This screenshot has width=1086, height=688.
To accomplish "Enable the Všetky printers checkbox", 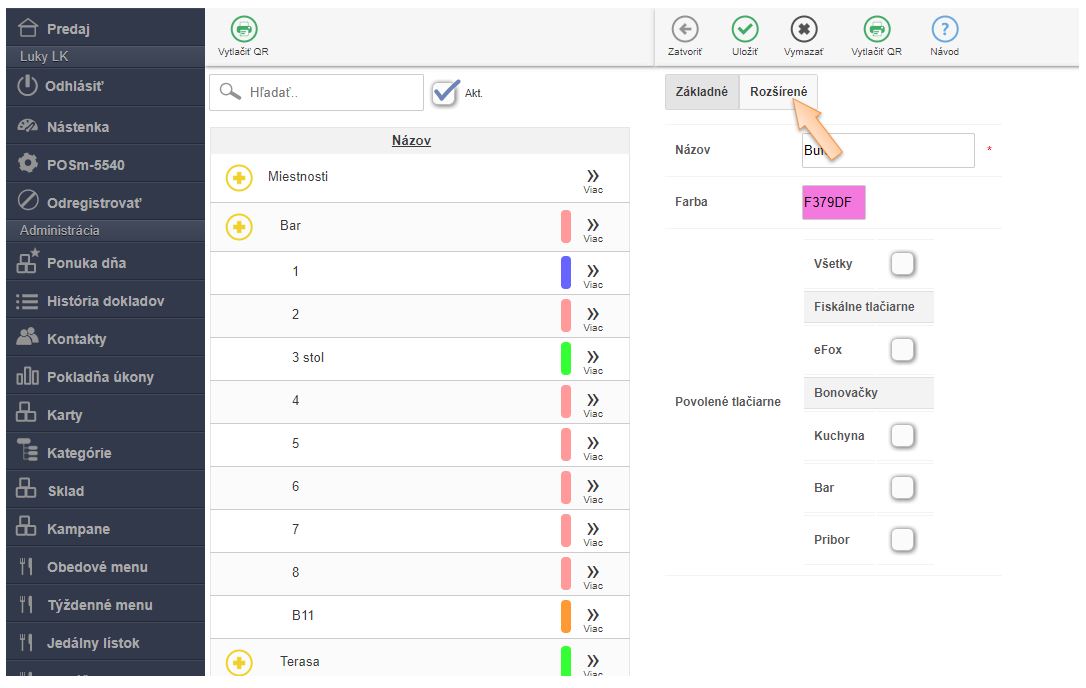I will [x=902, y=264].
